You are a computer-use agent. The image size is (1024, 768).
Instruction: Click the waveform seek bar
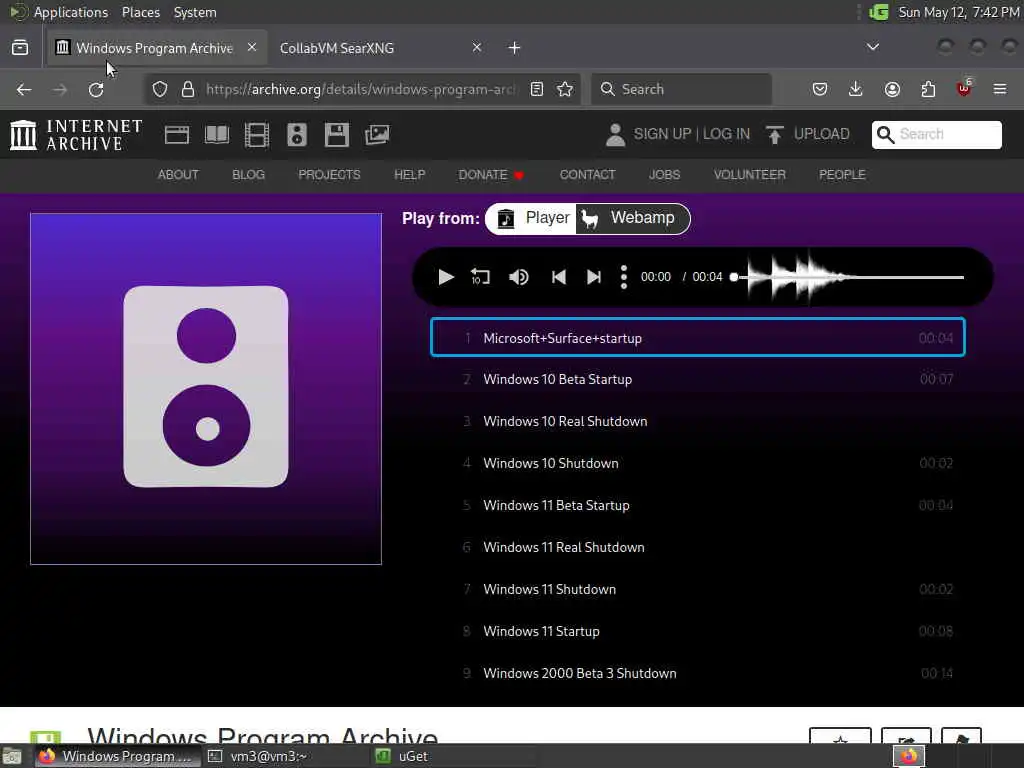click(x=849, y=277)
